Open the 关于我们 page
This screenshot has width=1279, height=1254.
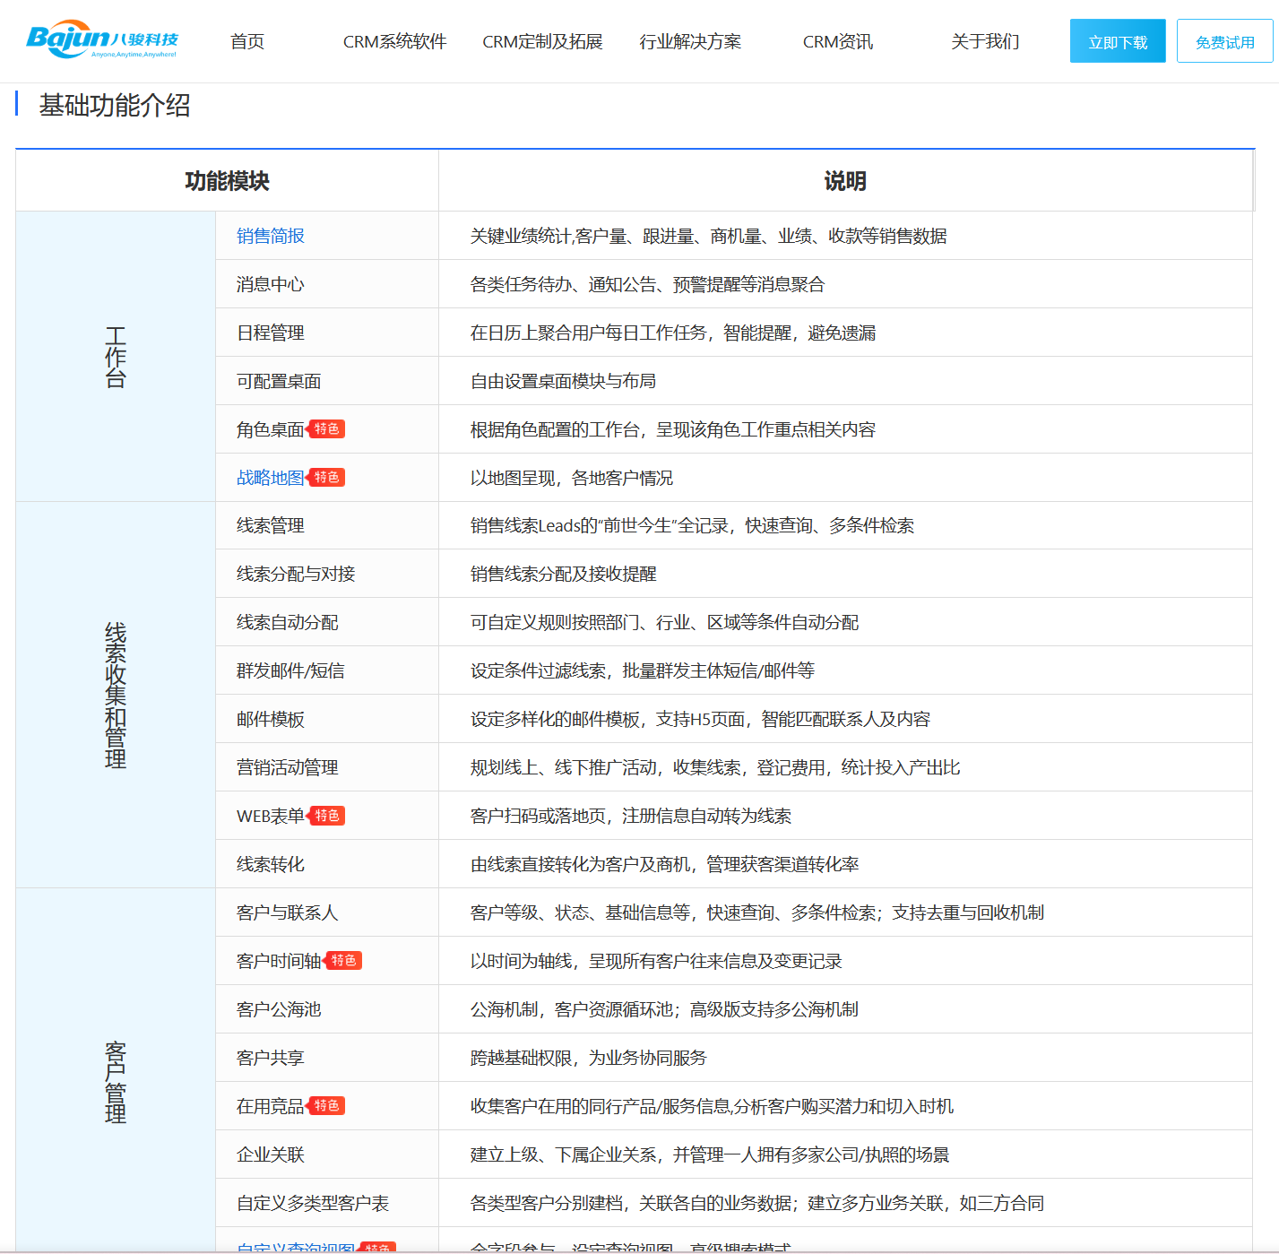[x=985, y=42]
